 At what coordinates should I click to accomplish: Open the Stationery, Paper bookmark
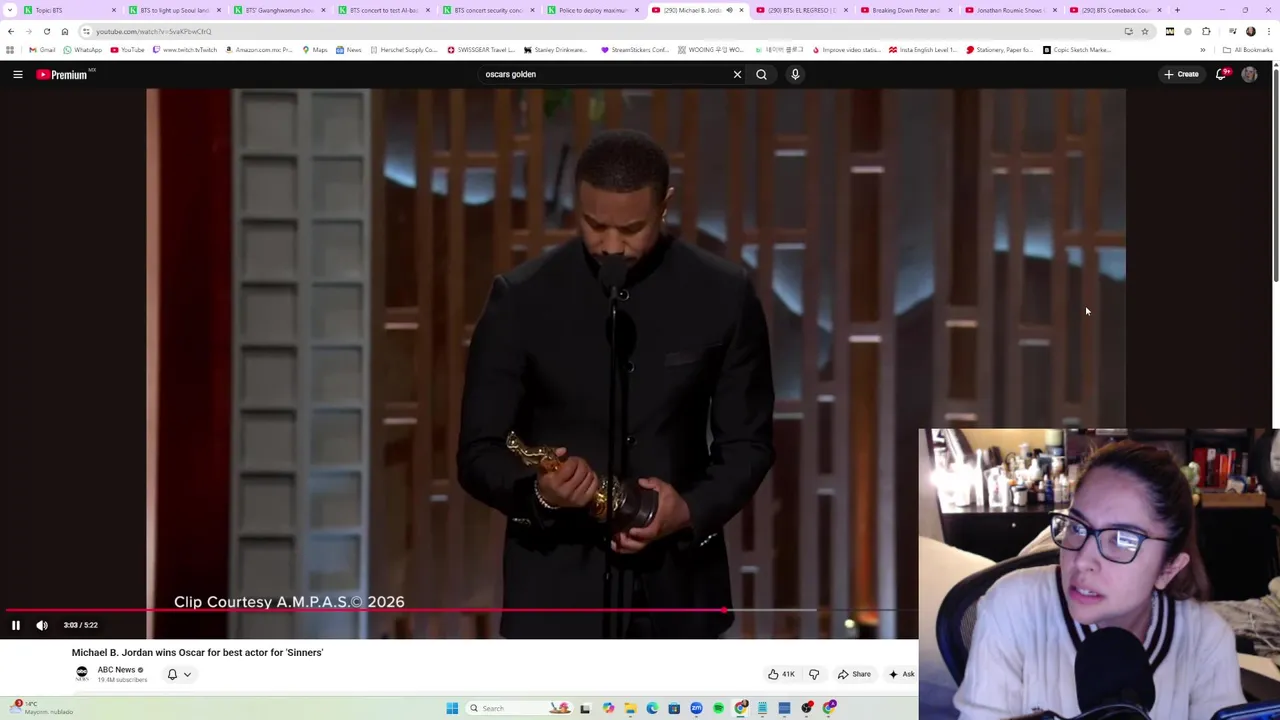pos(999,50)
